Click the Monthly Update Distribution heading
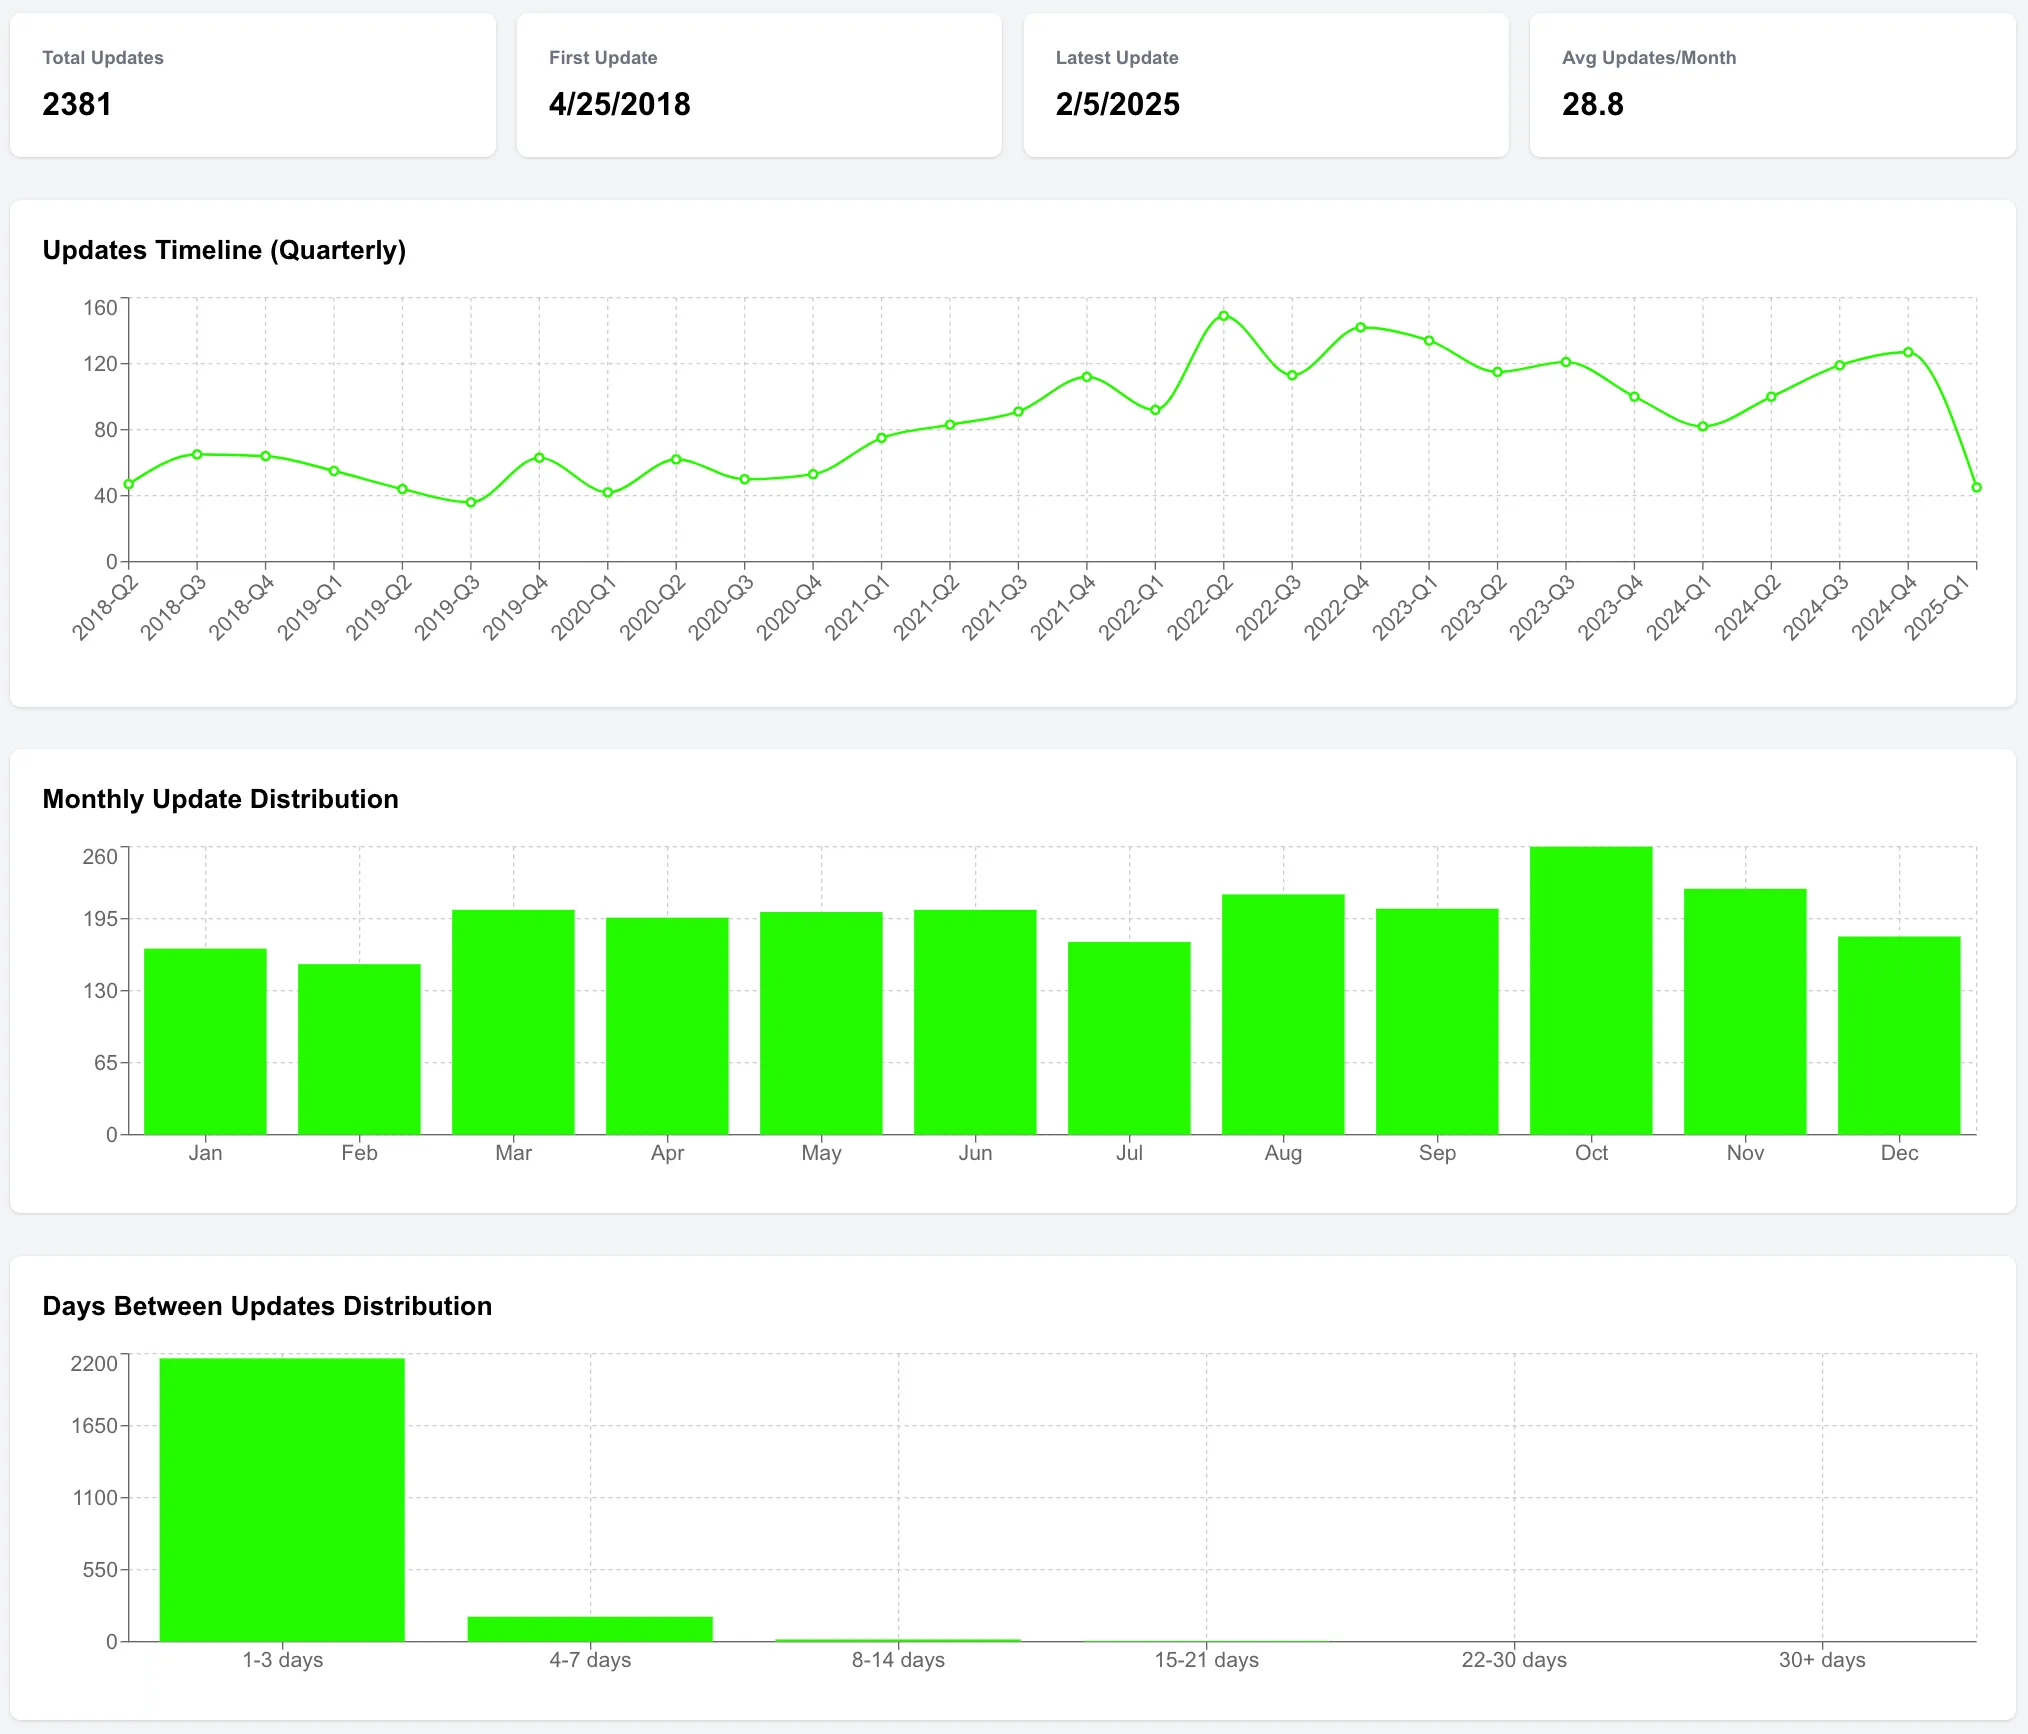 pos(220,799)
